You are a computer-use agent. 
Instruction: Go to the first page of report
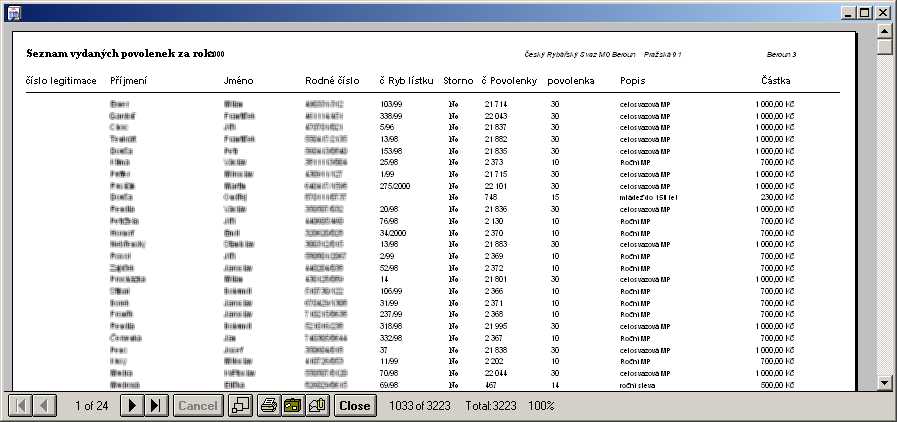[20, 405]
